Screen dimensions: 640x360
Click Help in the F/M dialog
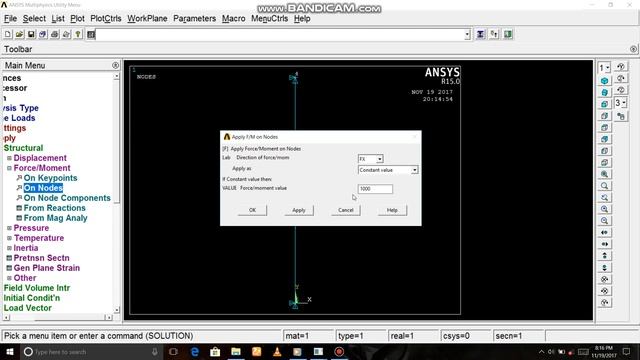(x=392, y=210)
